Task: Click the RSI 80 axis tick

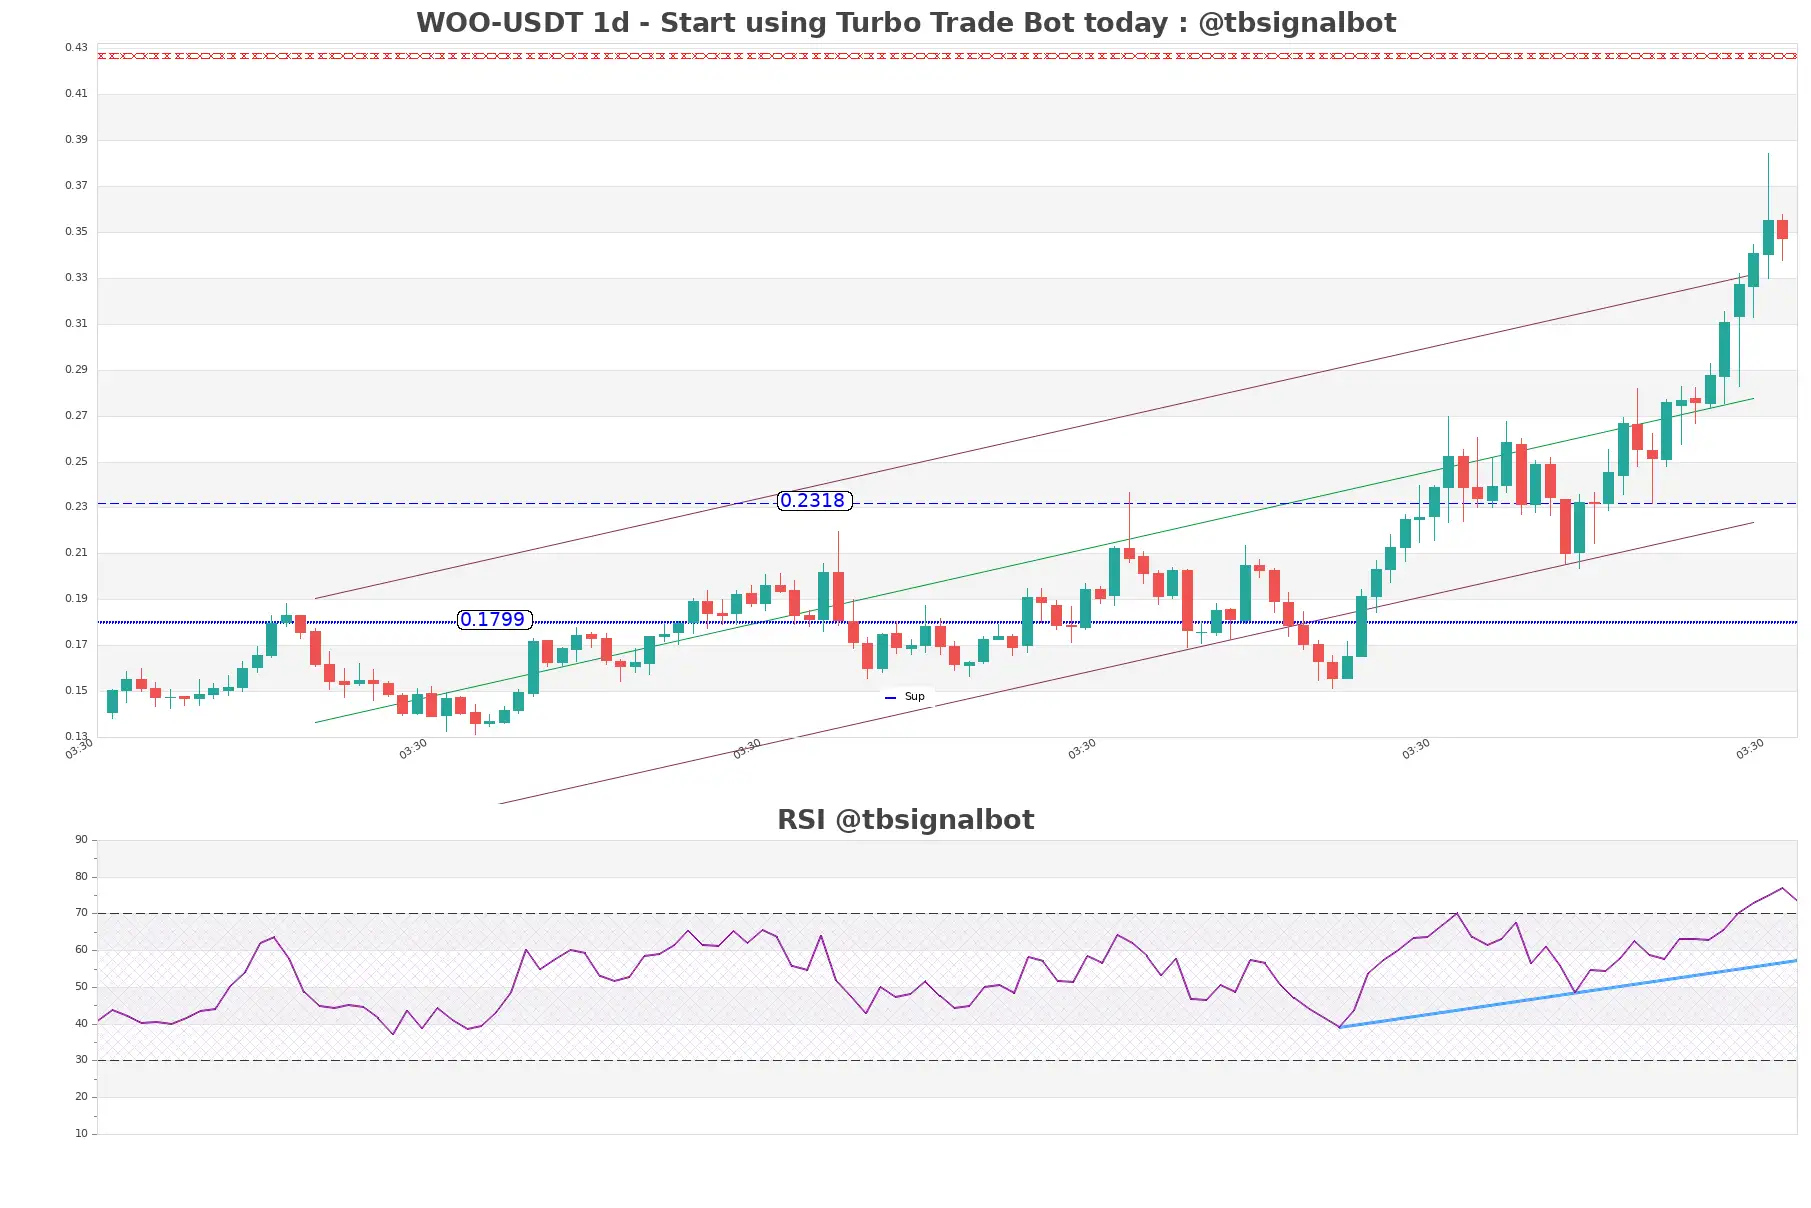Action: tap(81, 876)
